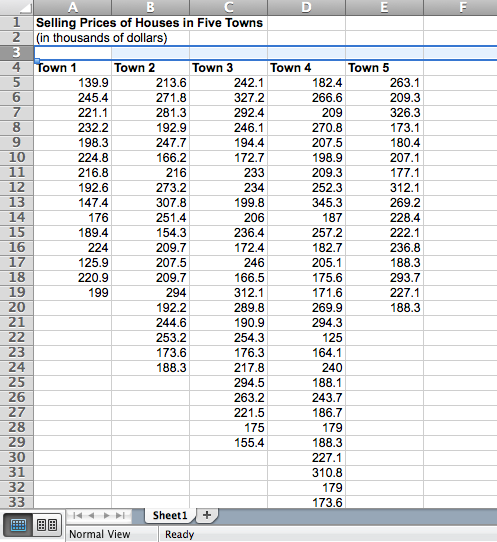Switch to Normal View icon
The width and height of the screenshot is (497, 542).
click(18, 525)
